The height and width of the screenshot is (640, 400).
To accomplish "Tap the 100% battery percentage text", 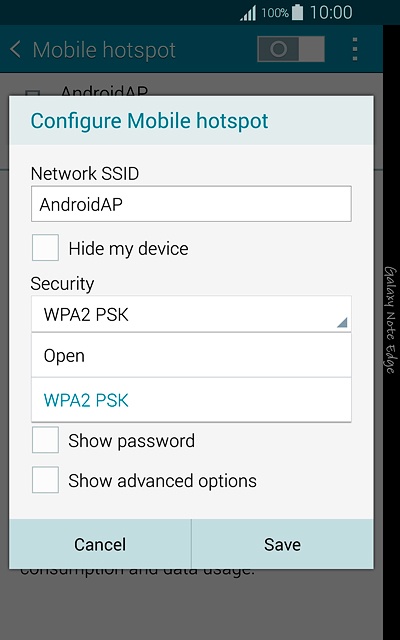I will pos(275,13).
